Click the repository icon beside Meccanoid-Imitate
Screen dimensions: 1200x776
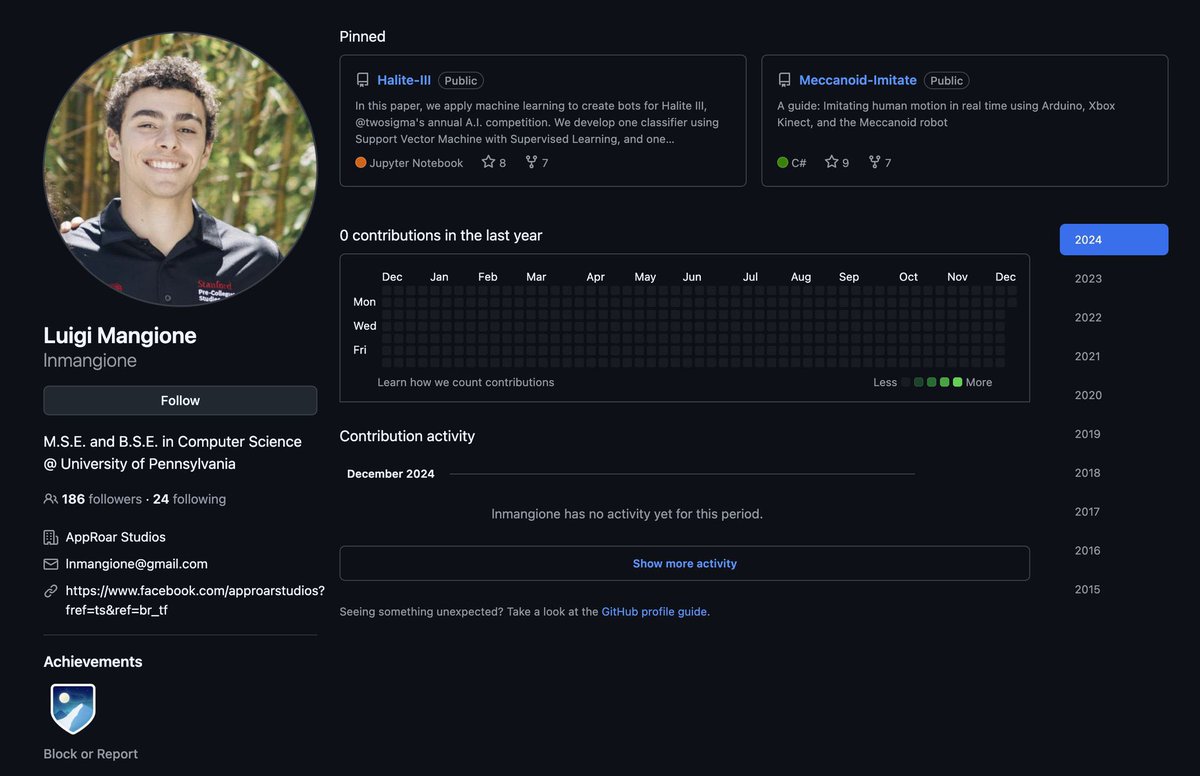point(784,81)
